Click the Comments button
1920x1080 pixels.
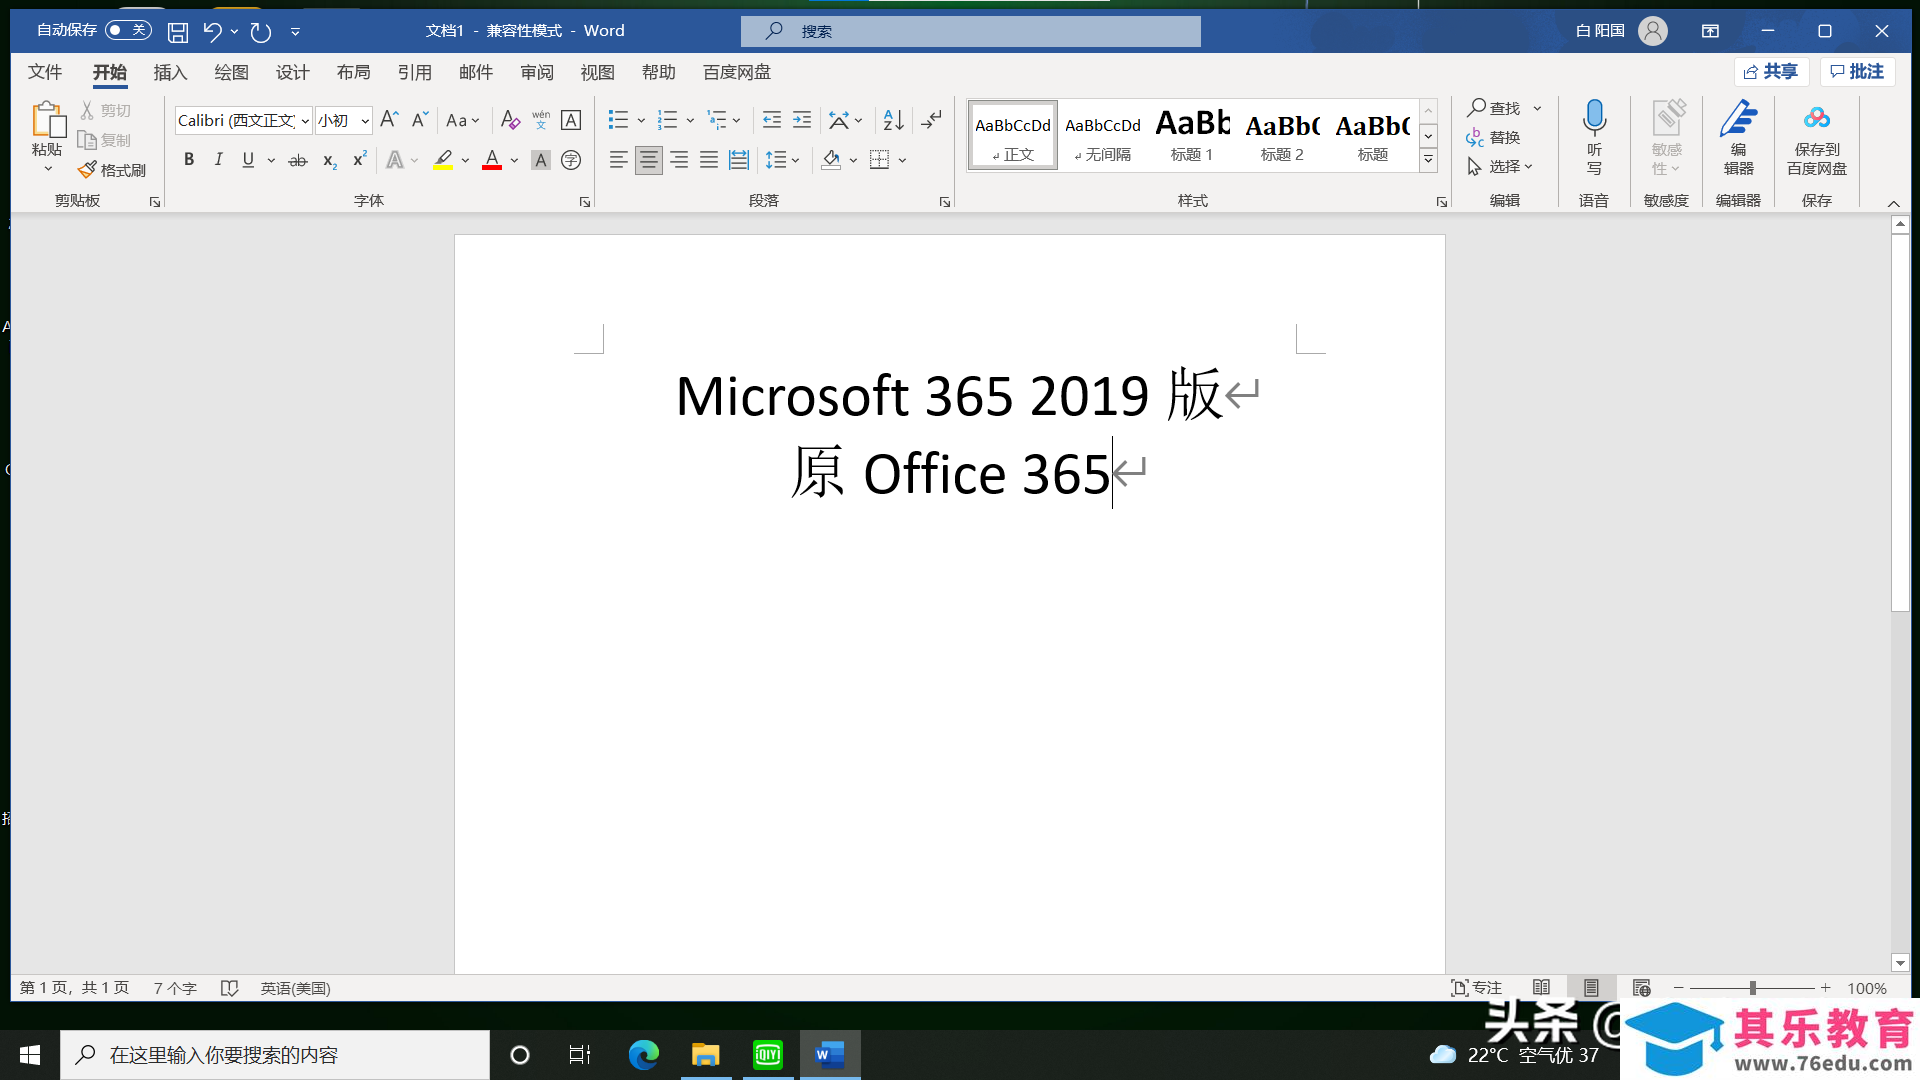[1857, 72]
